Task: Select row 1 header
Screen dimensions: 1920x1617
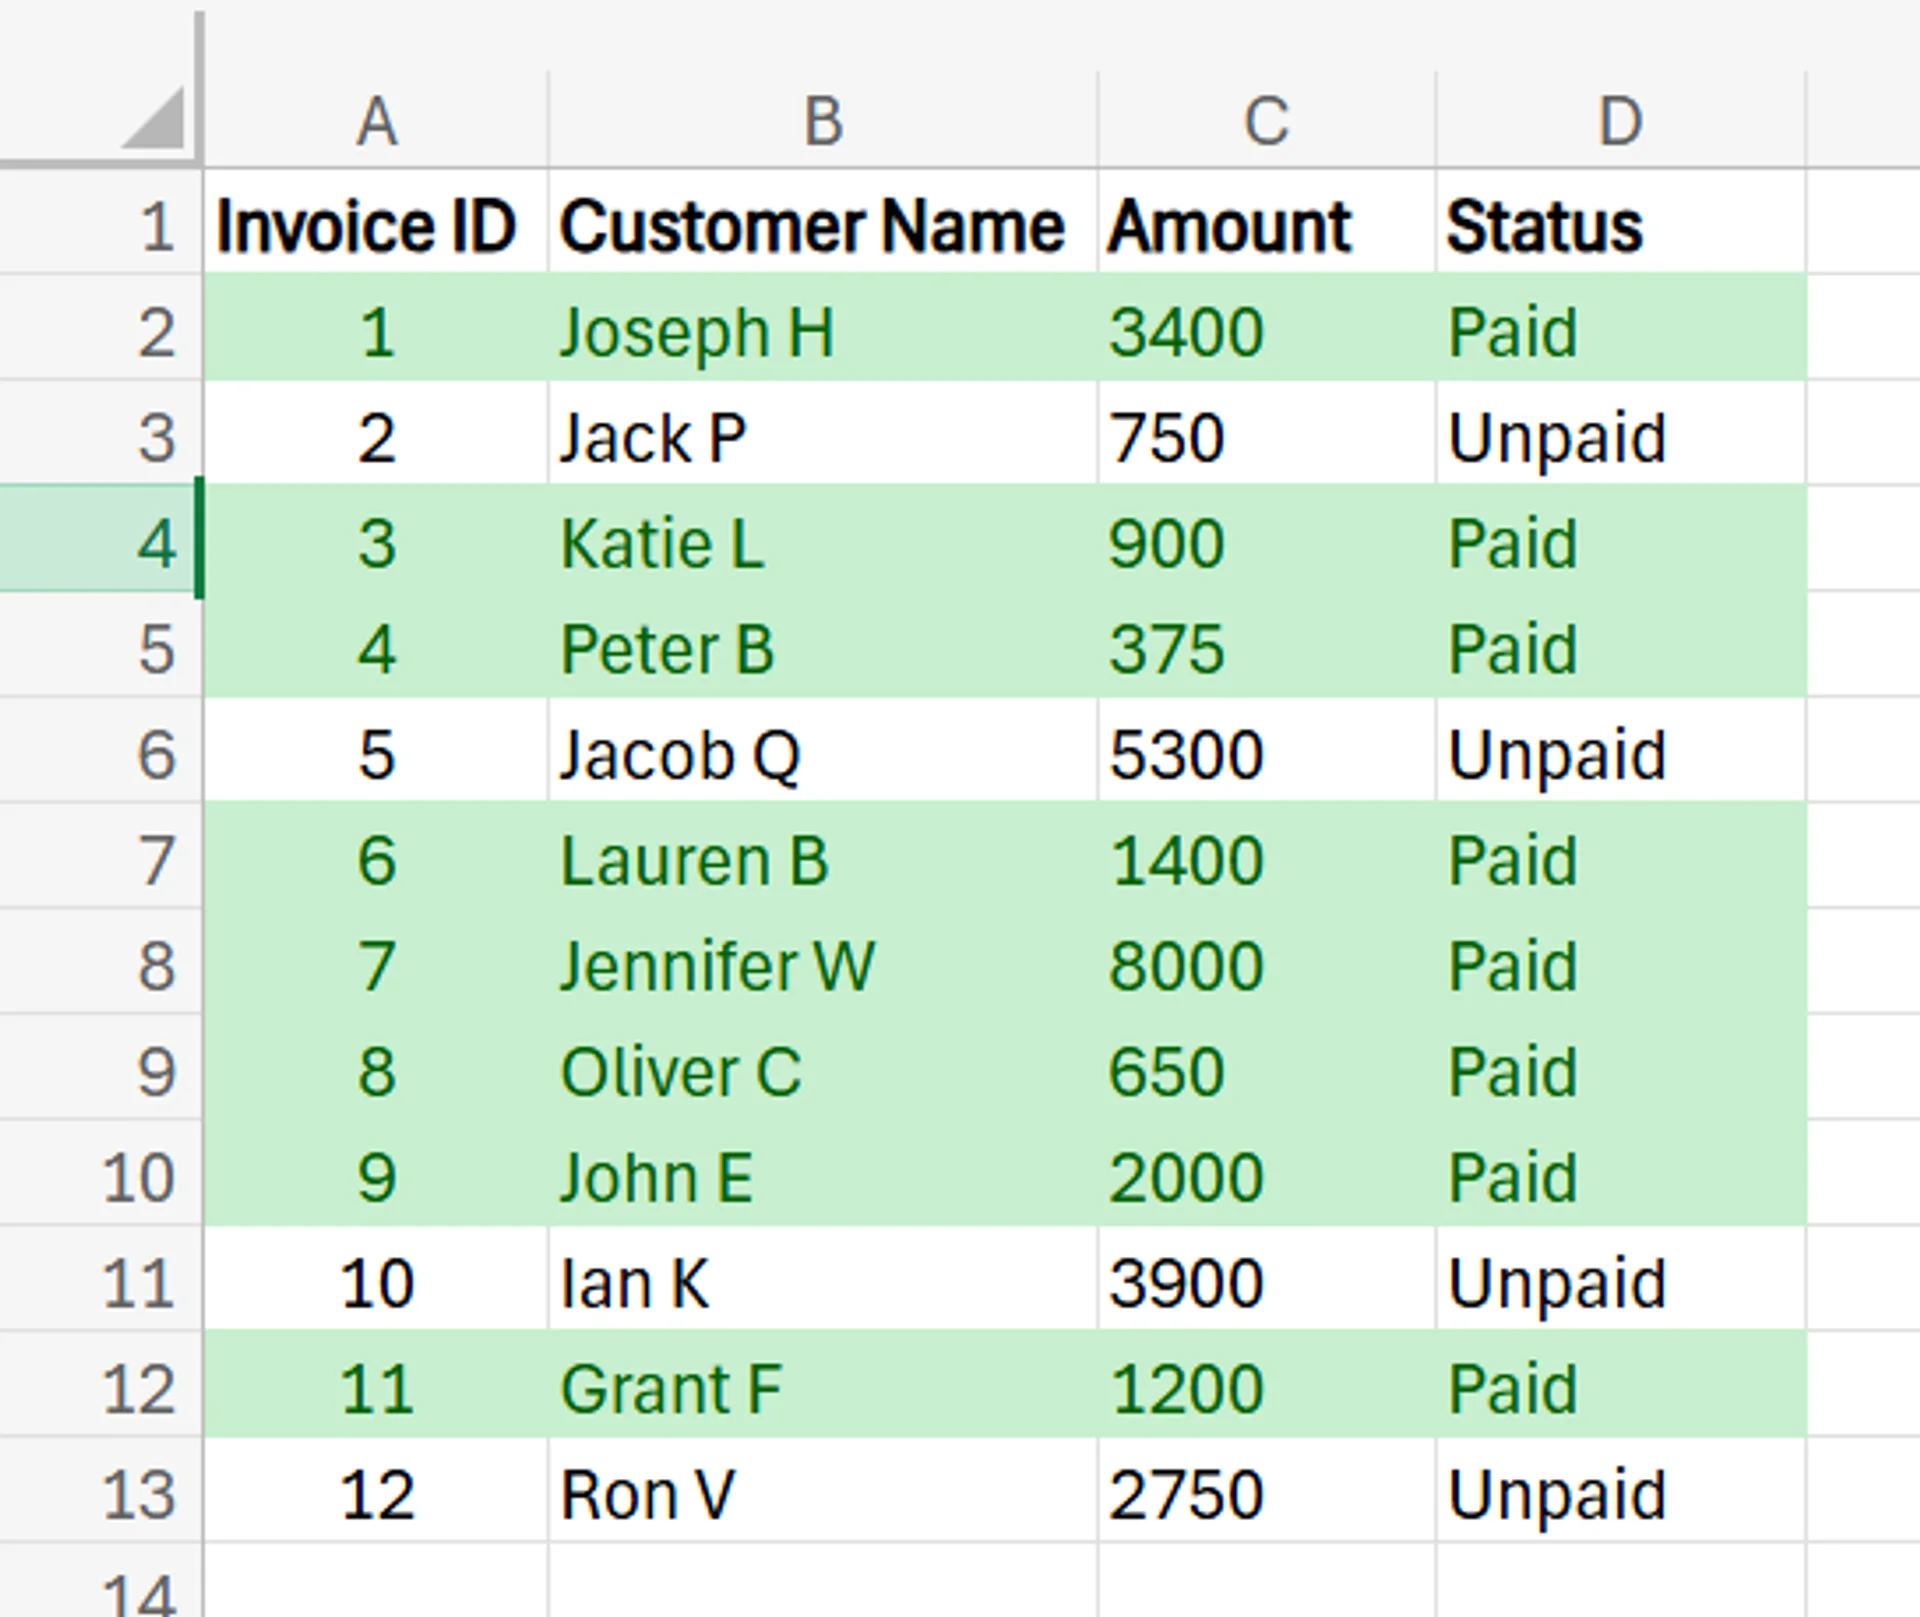Action: click(x=100, y=222)
